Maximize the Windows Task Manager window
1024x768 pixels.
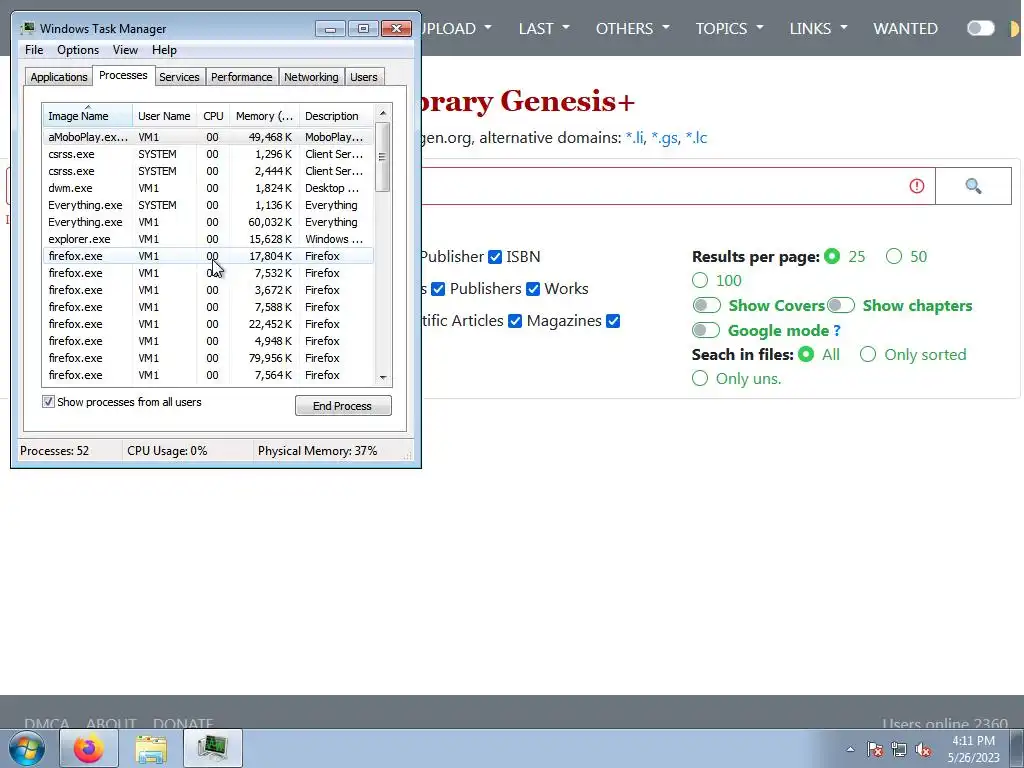[363, 29]
